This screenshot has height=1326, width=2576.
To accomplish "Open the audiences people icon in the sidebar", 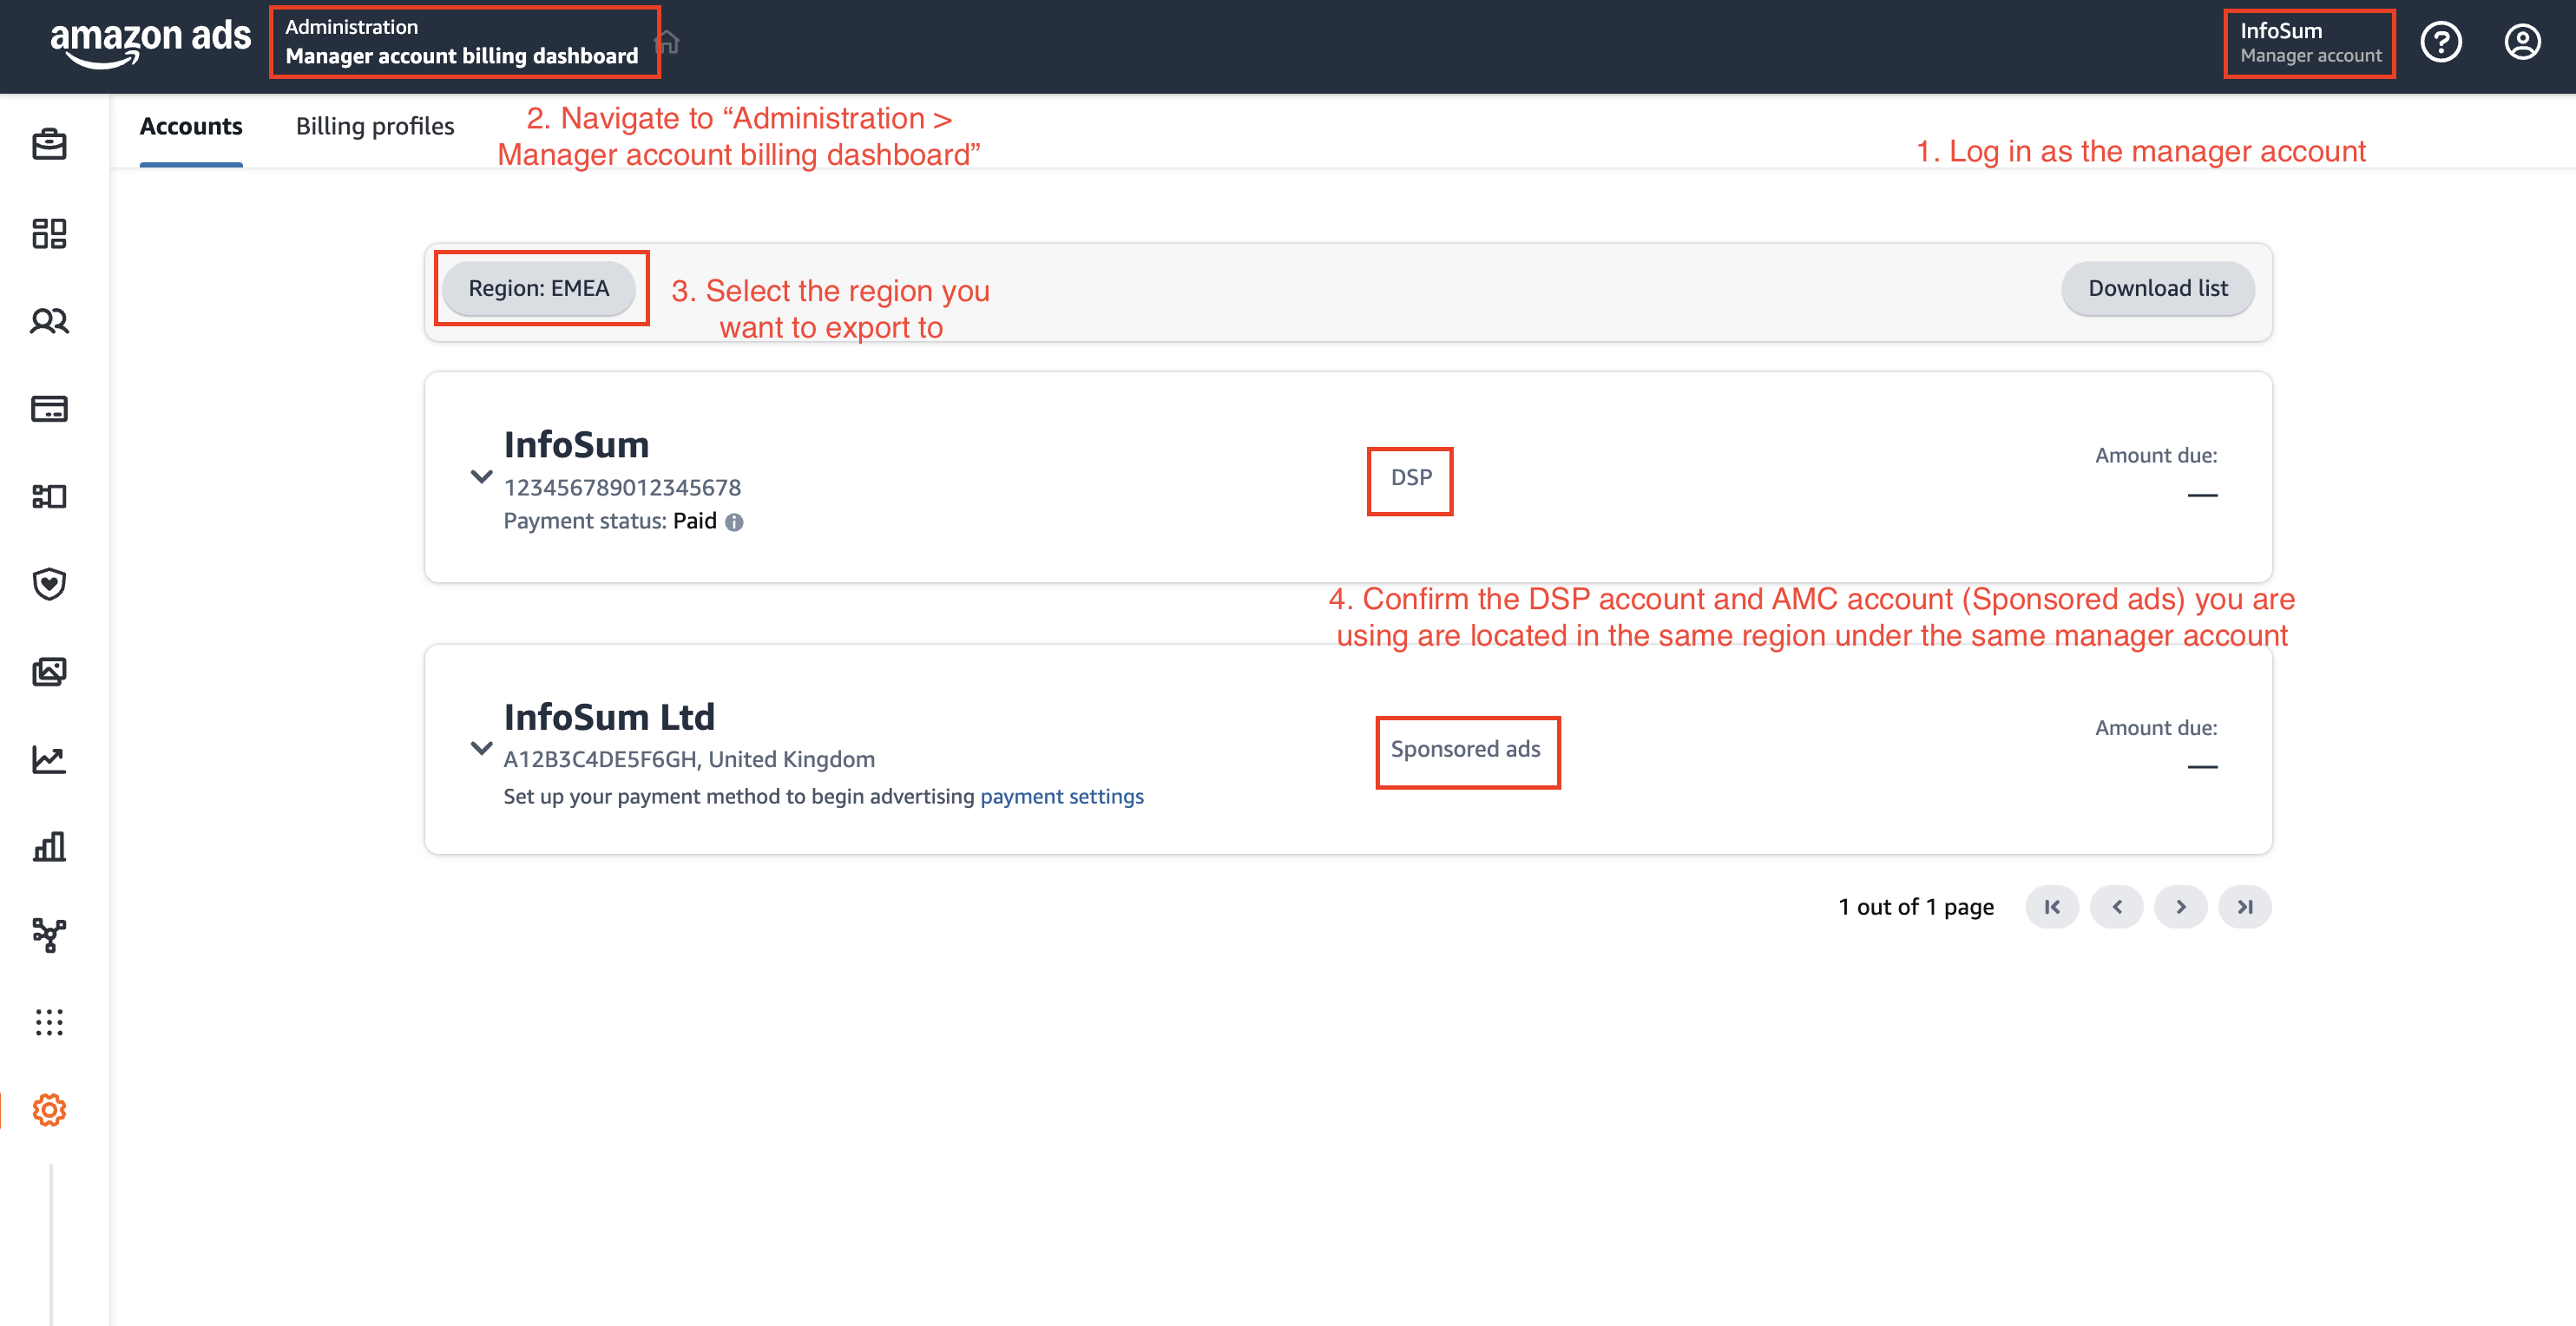I will (x=49, y=321).
